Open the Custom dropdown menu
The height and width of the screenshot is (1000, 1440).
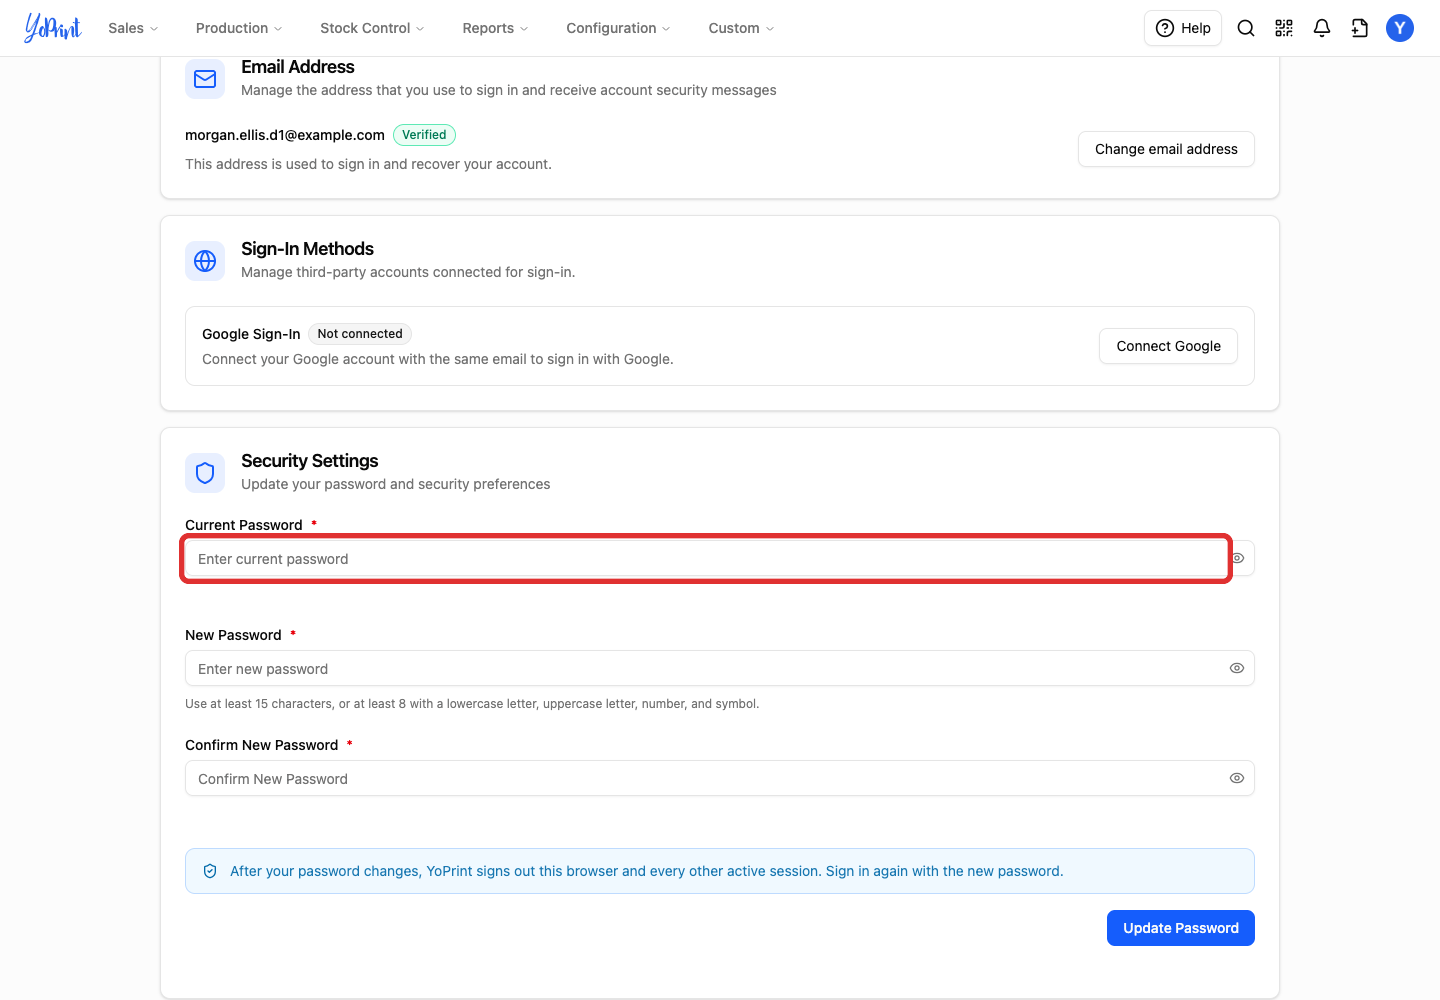(x=741, y=28)
